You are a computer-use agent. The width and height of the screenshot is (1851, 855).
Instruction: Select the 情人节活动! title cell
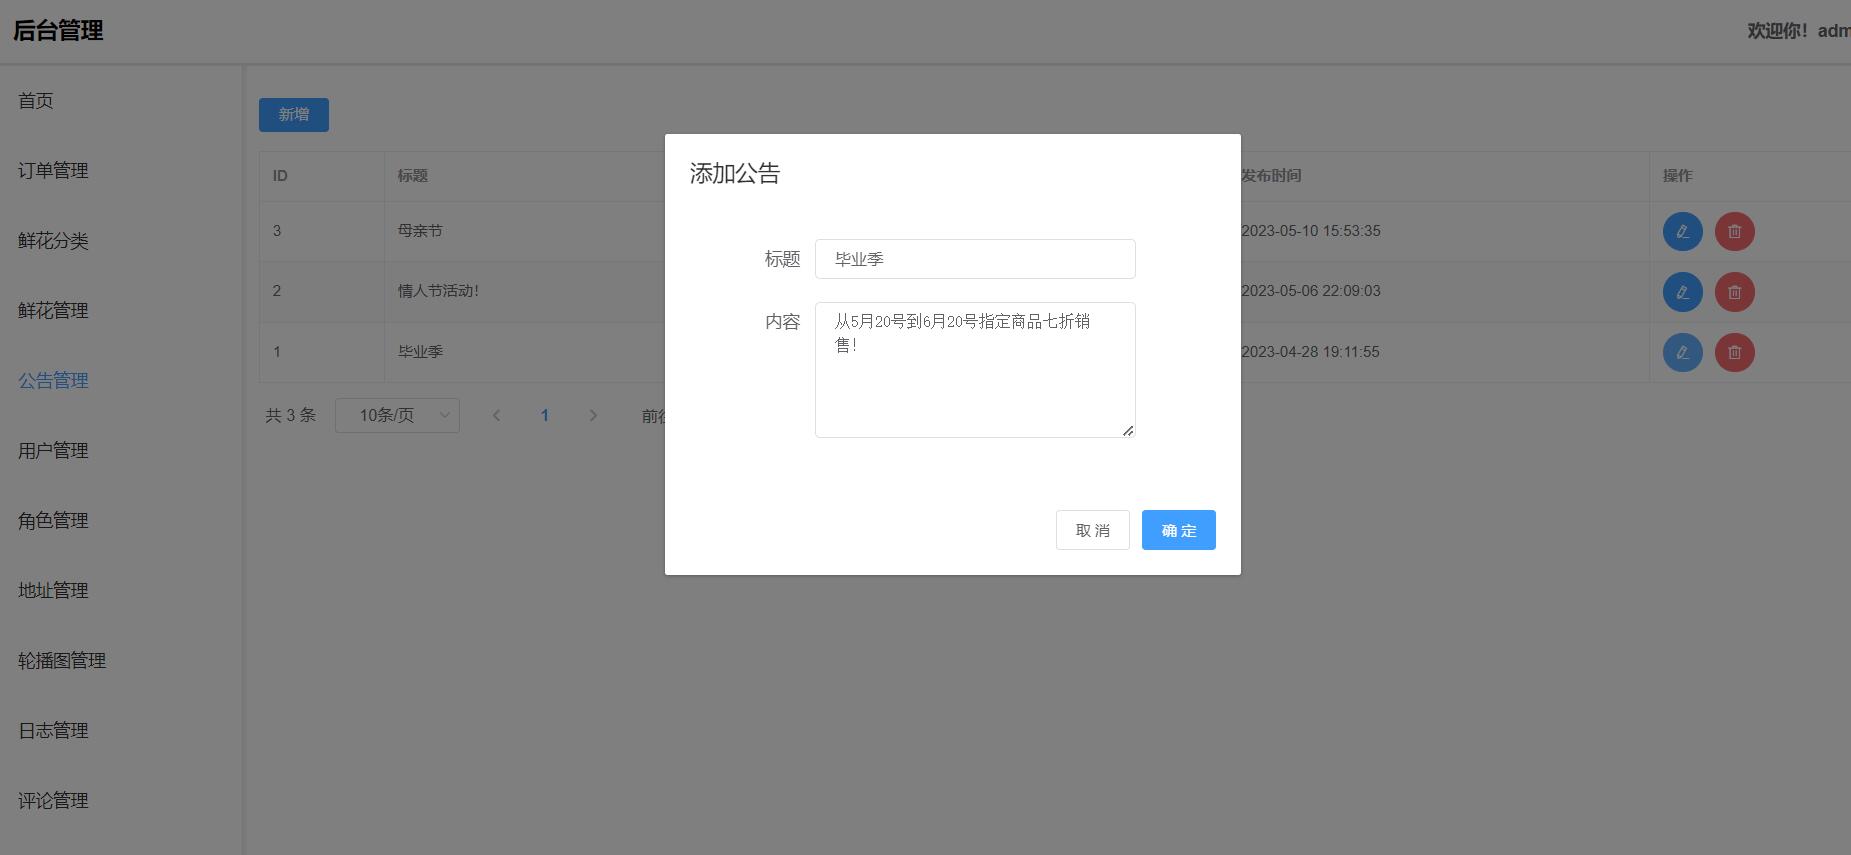click(x=438, y=291)
